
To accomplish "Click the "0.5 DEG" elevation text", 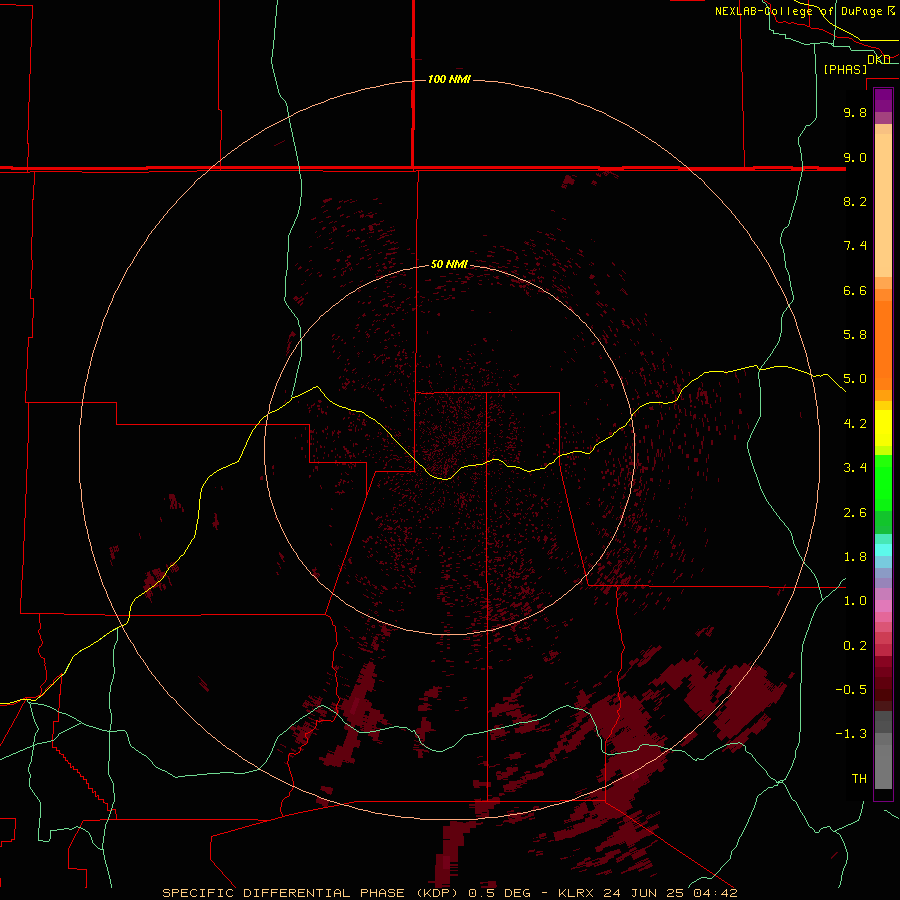I will (501, 893).
